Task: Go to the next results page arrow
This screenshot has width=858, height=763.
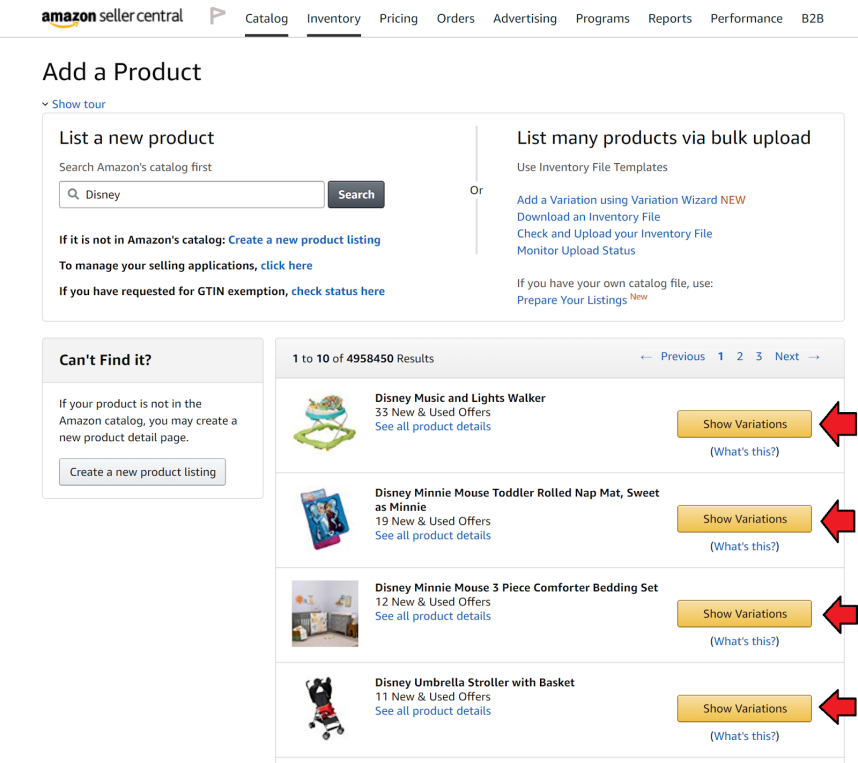Action: 813,357
